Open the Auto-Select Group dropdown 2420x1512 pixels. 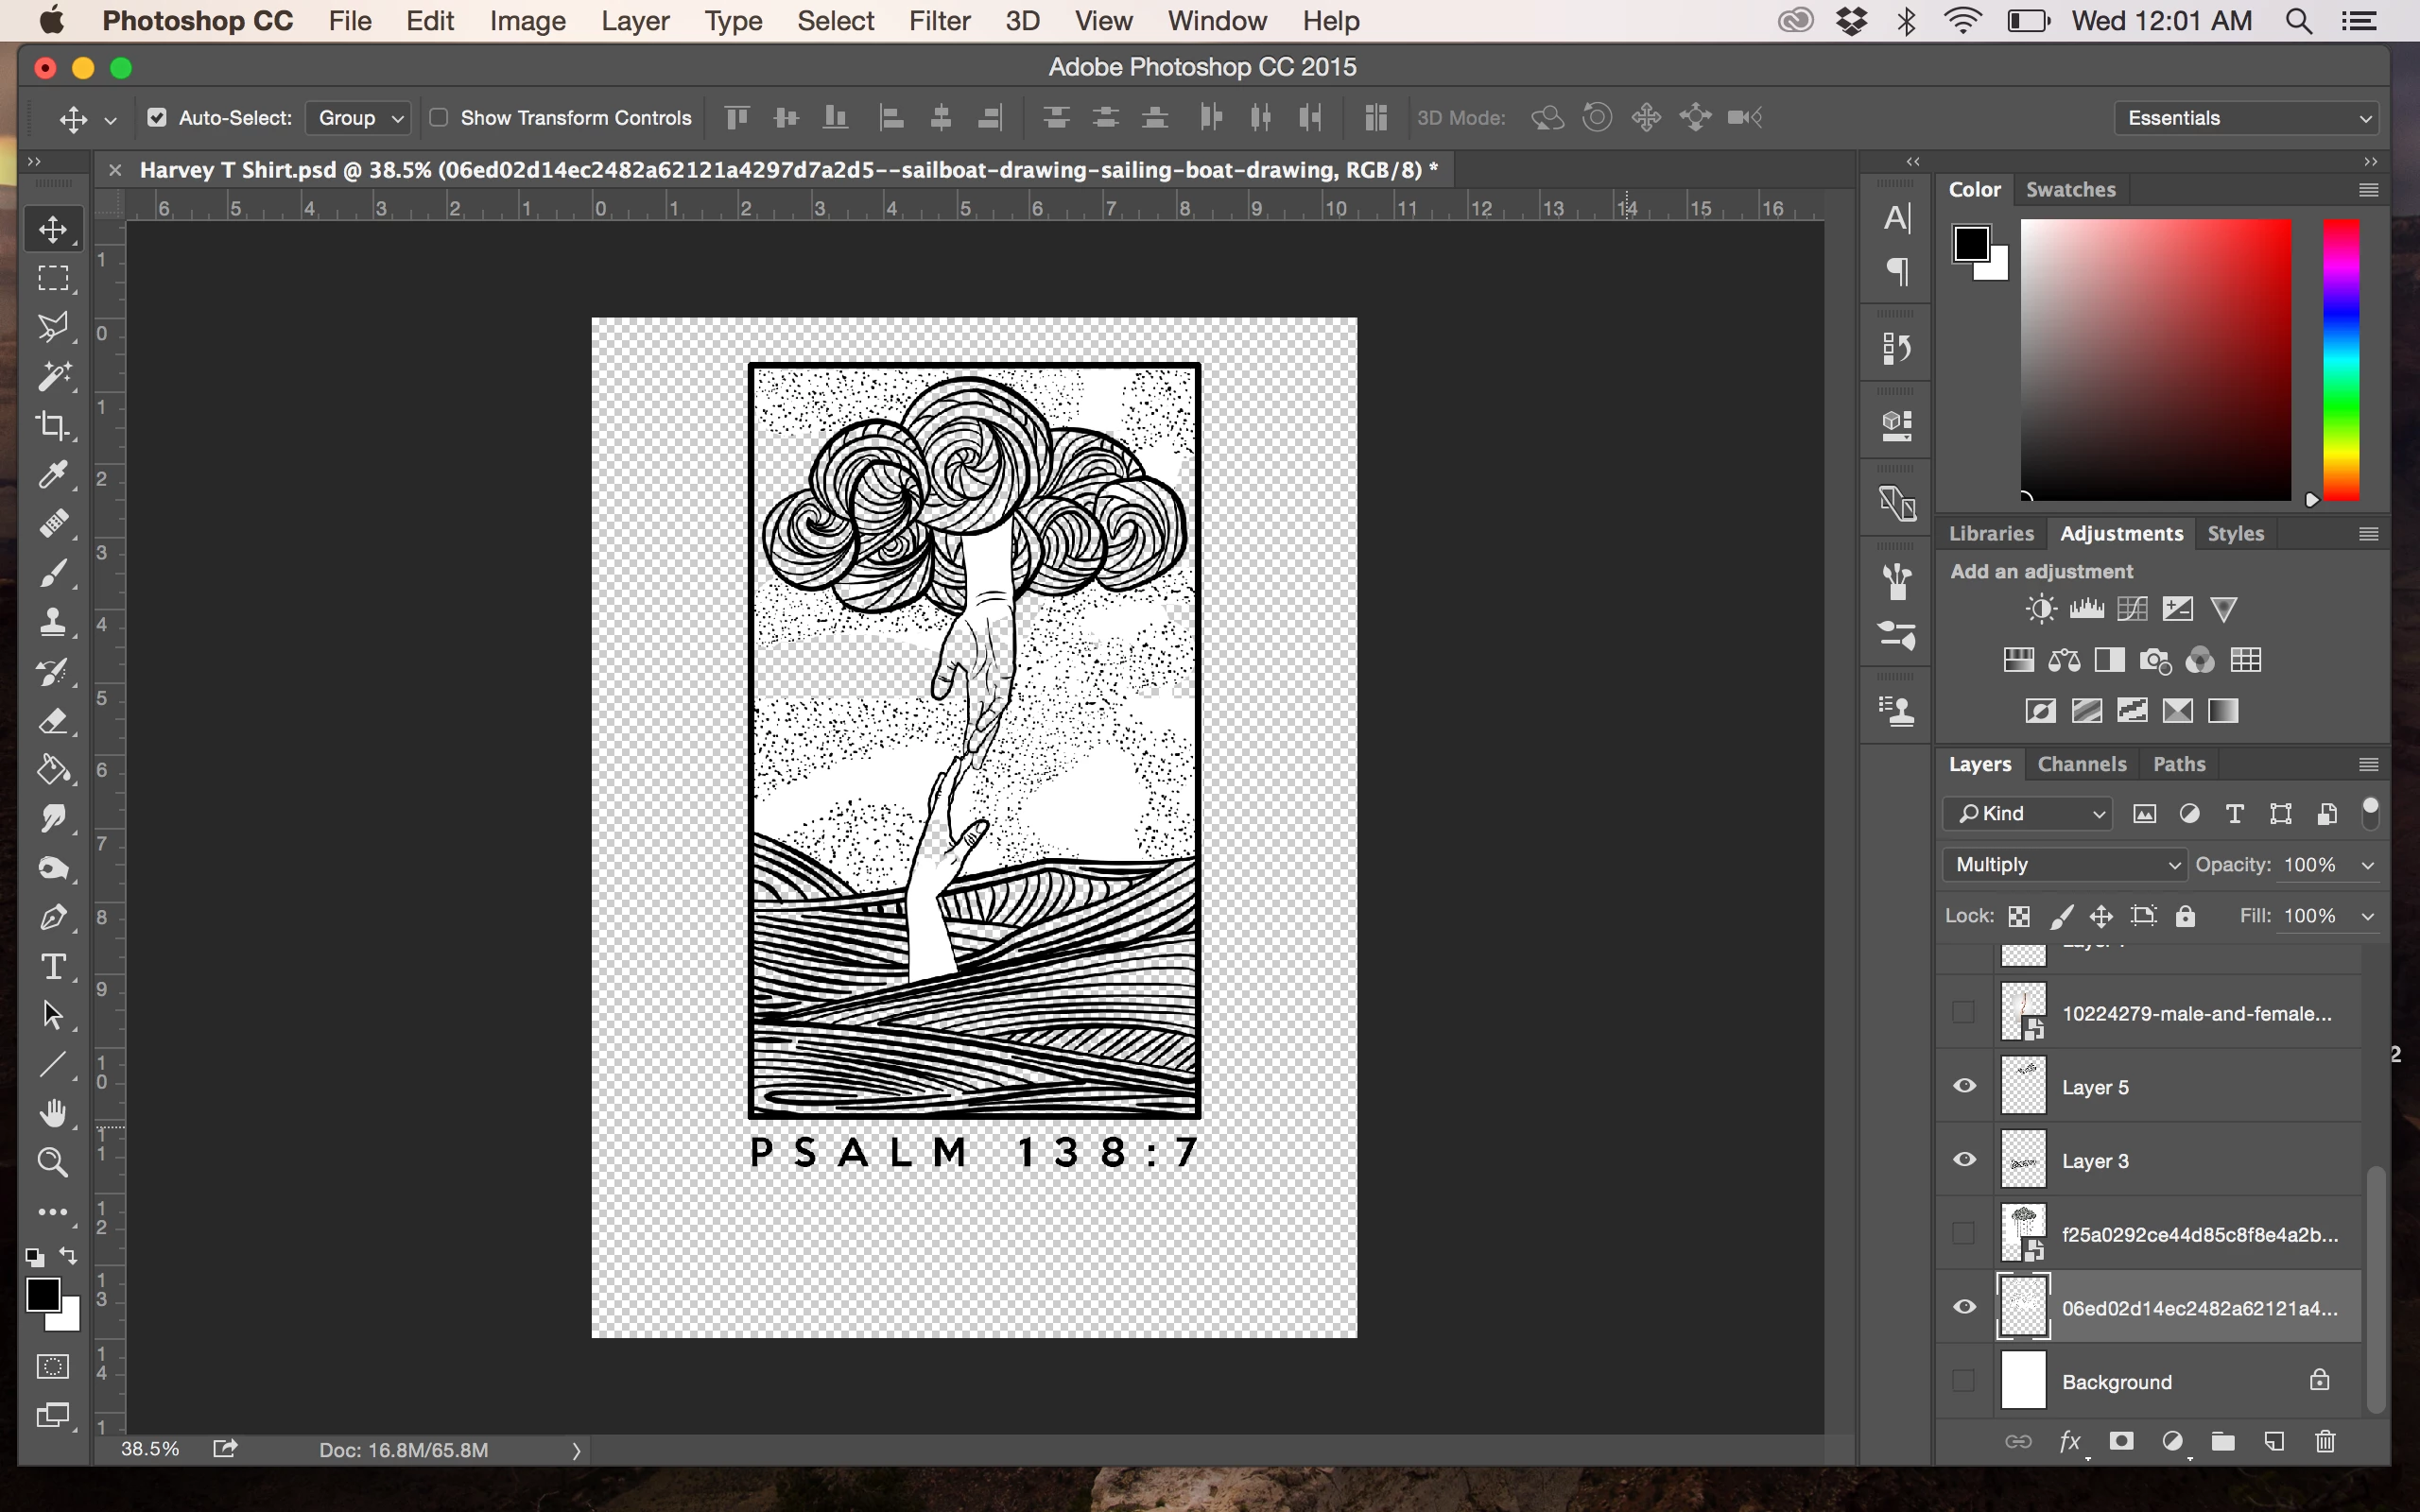(359, 118)
